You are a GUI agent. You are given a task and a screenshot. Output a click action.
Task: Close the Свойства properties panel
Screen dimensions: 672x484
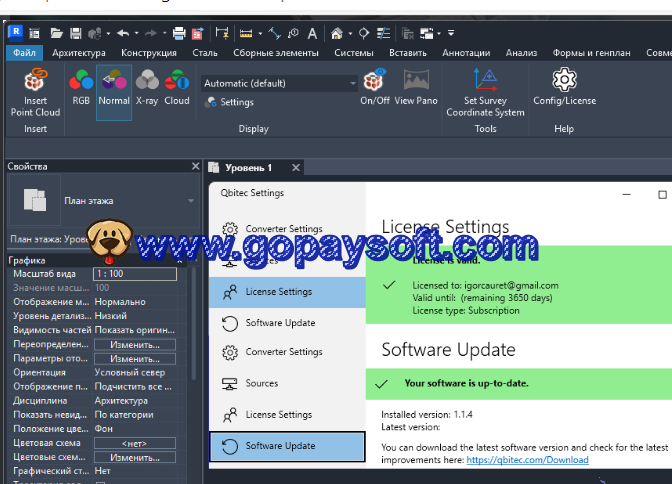pyautogui.click(x=195, y=166)
